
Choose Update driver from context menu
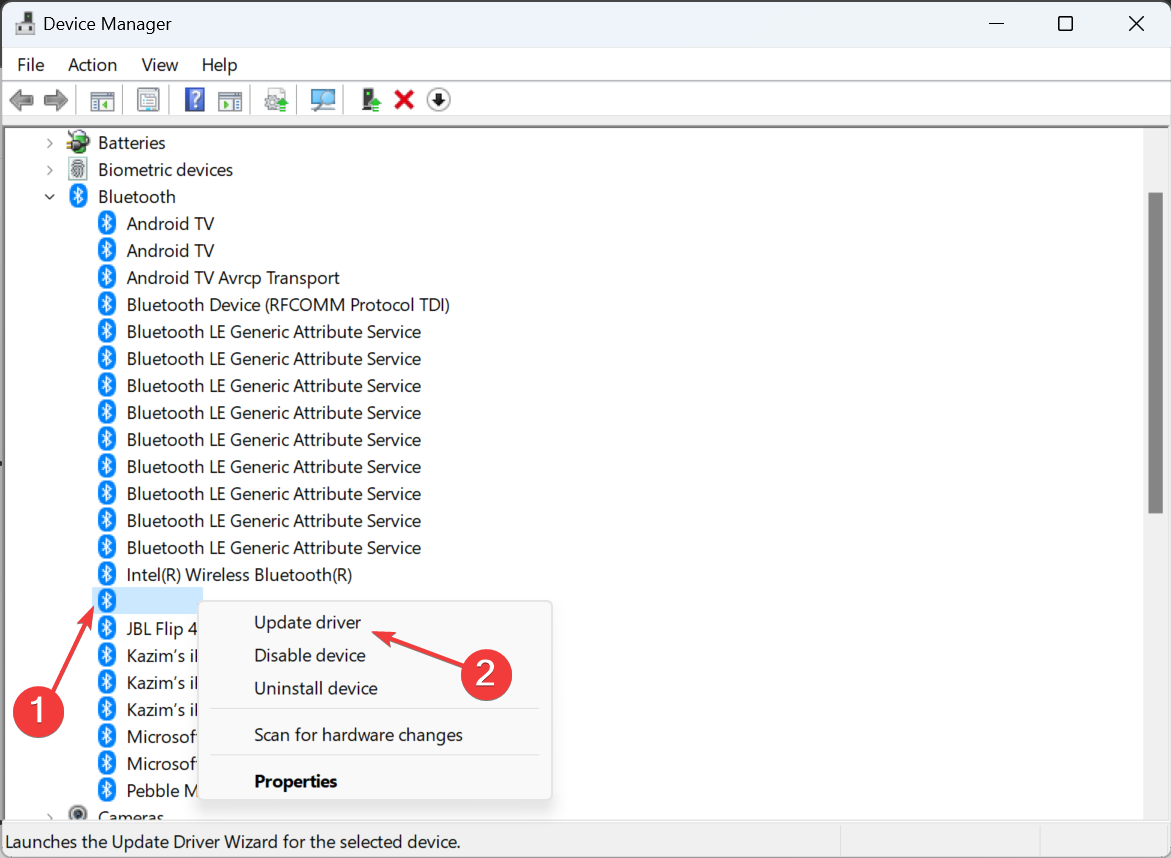[308, 622]
